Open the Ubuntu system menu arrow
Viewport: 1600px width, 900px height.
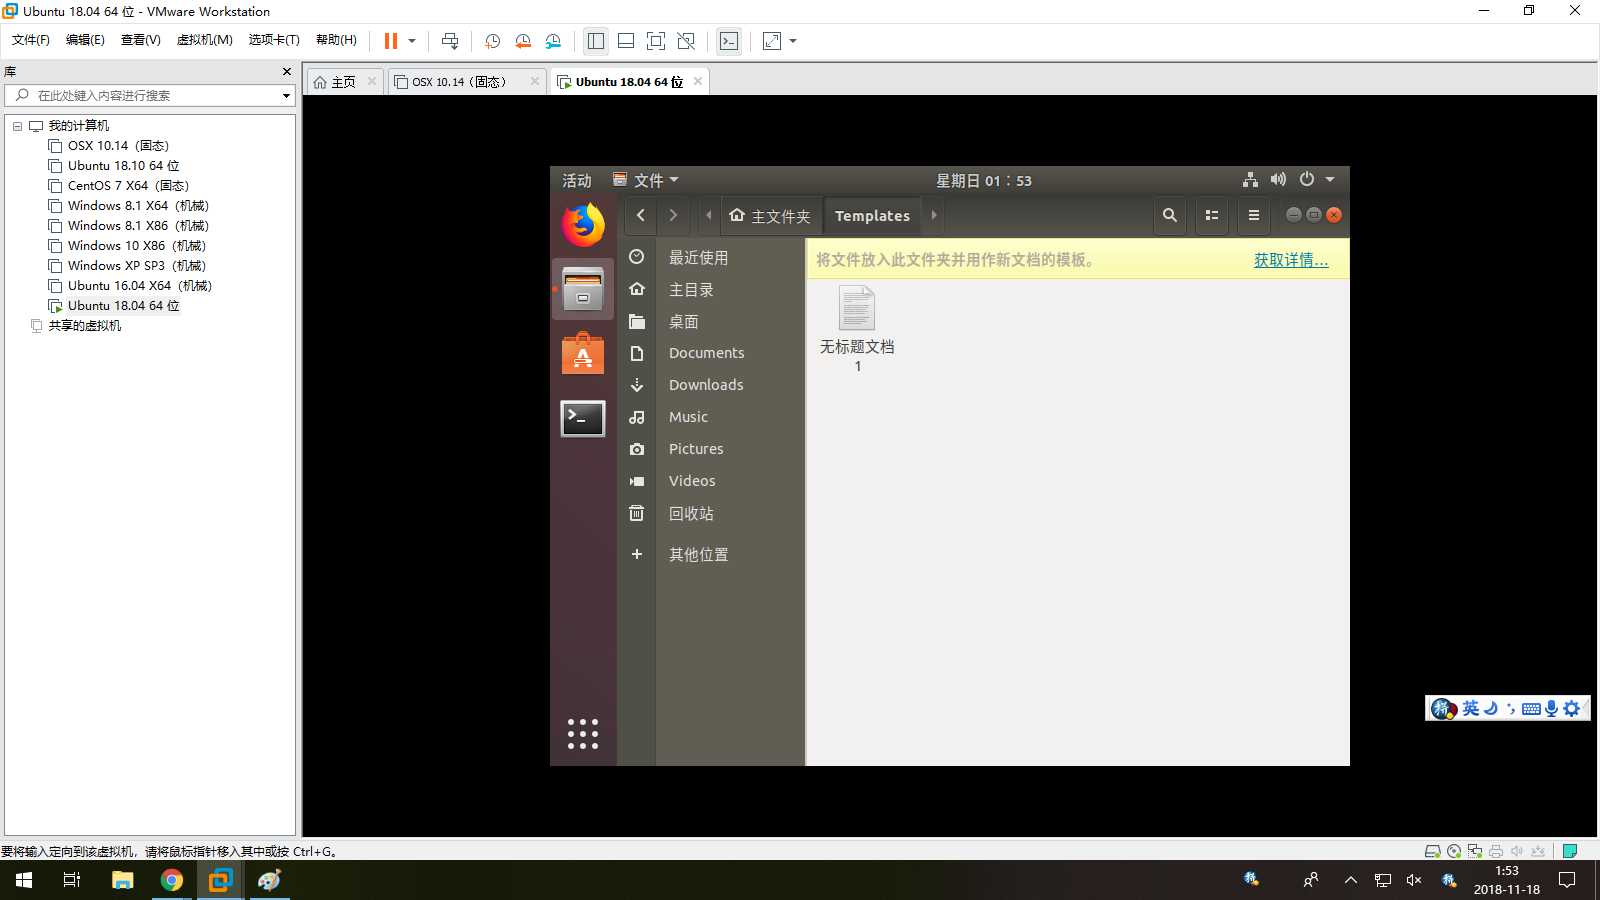tap(1330, 179)
